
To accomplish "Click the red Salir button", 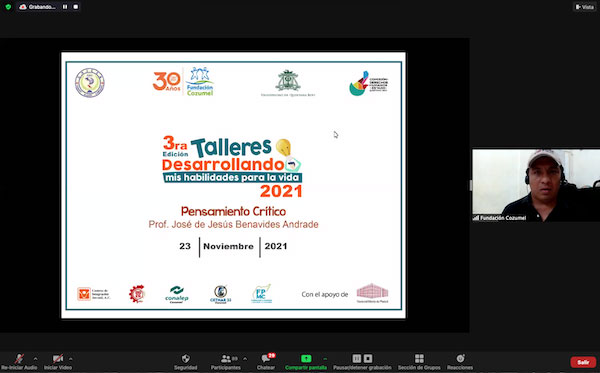I will tap(583, 362).
